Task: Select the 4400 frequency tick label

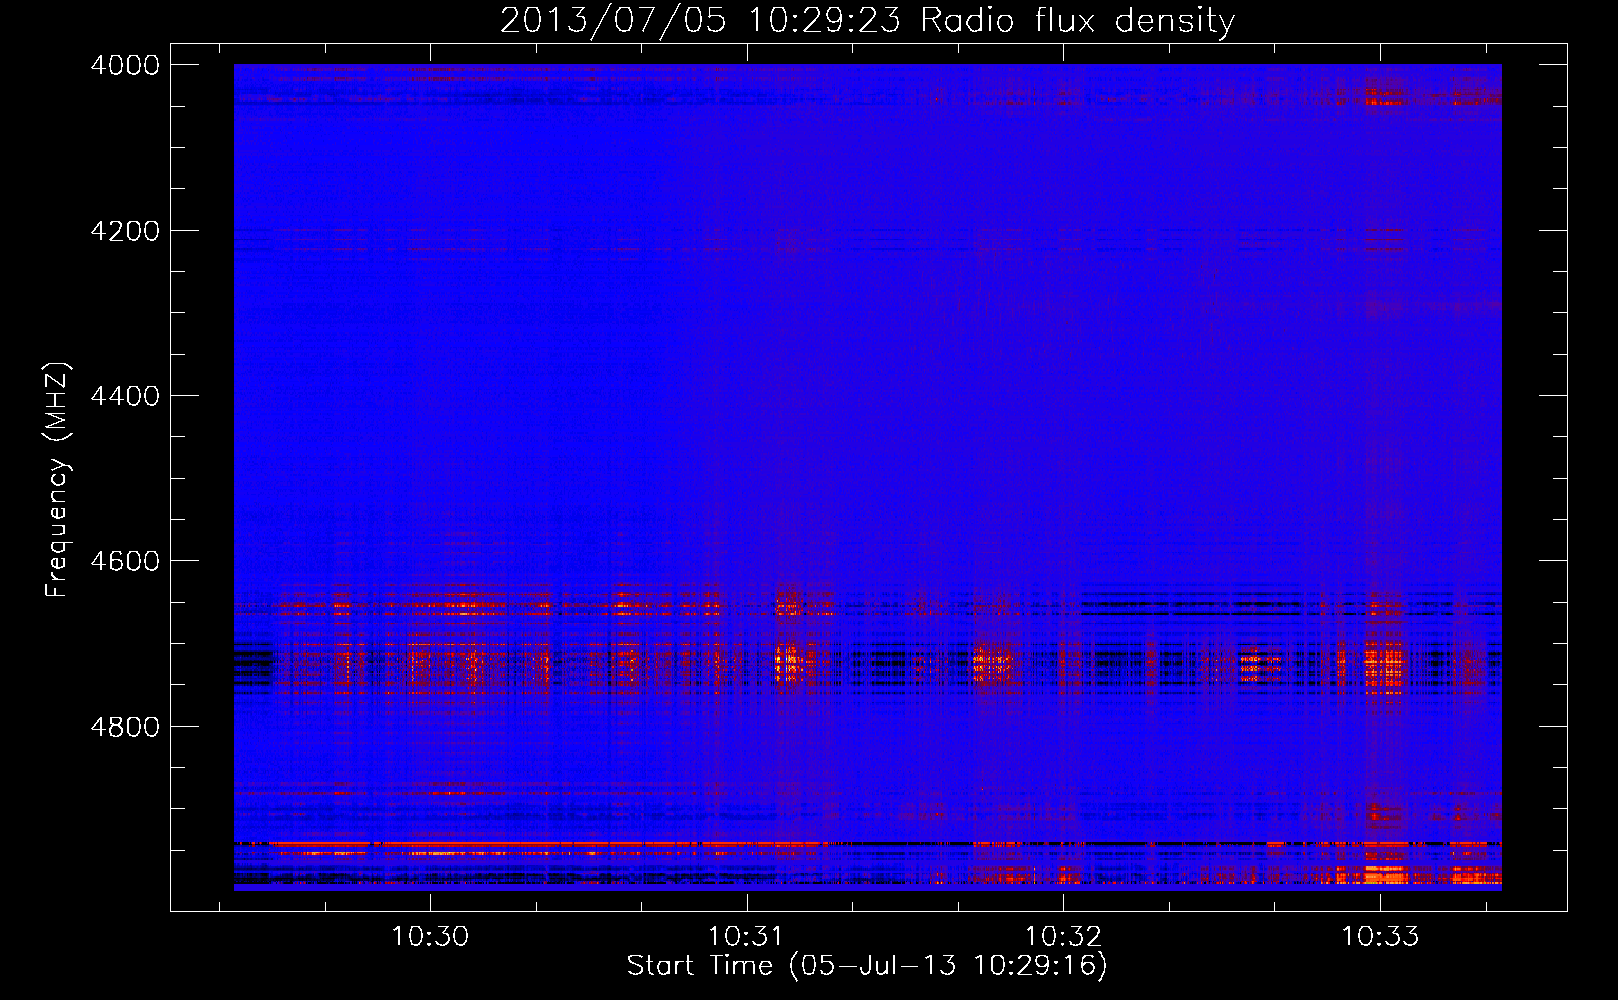Action: point(125,396)
